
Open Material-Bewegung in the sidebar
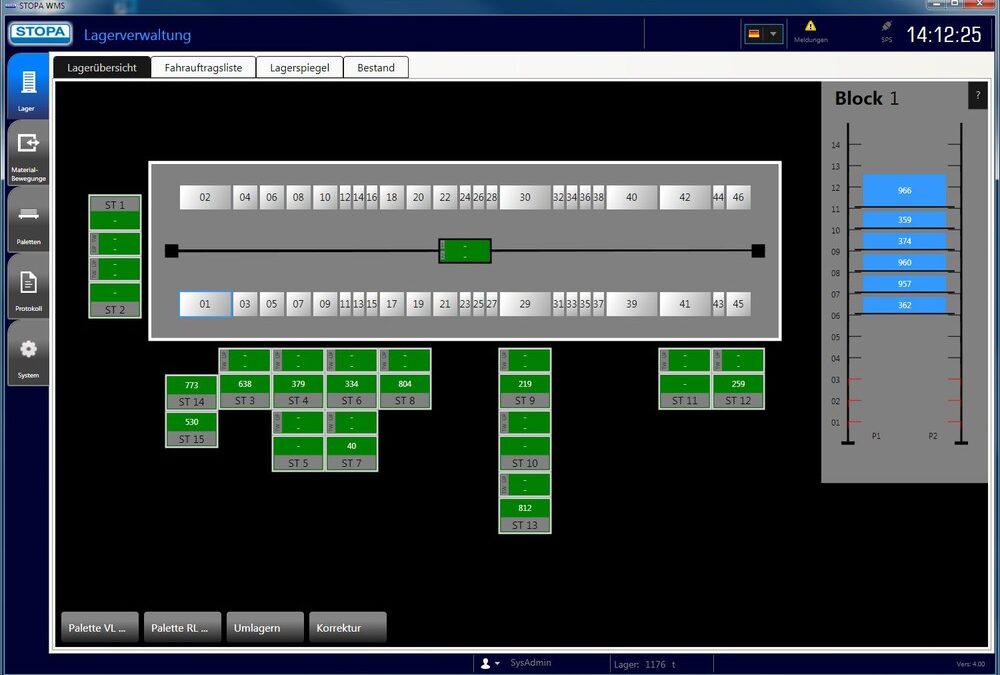(27, 153)
